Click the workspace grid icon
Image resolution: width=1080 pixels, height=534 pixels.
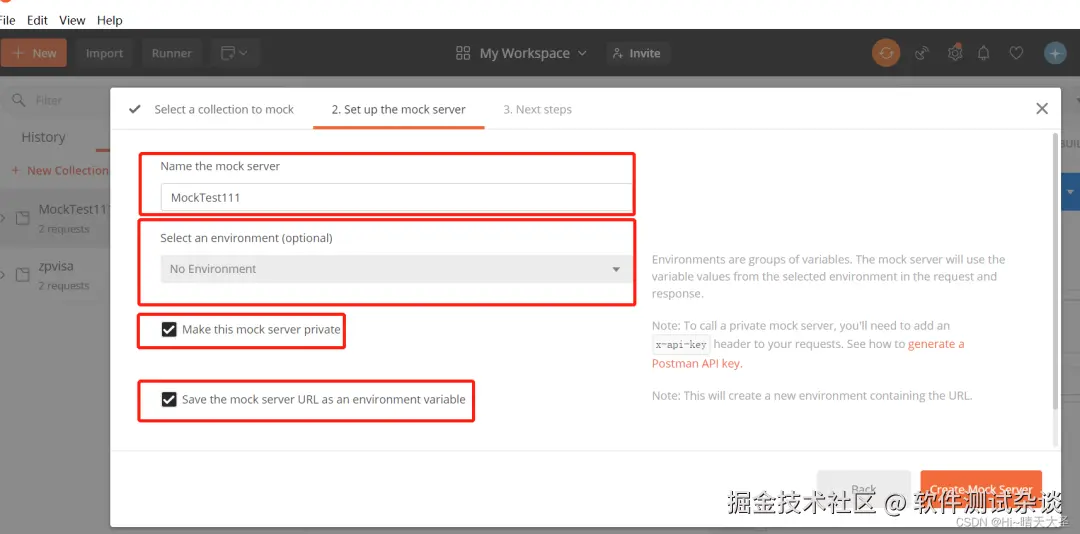pyautogui.click(x=463, y=53)
